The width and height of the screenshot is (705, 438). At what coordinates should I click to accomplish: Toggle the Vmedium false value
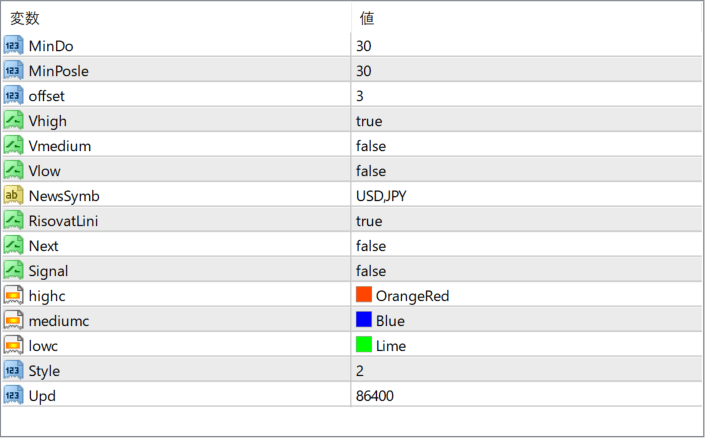526,146
